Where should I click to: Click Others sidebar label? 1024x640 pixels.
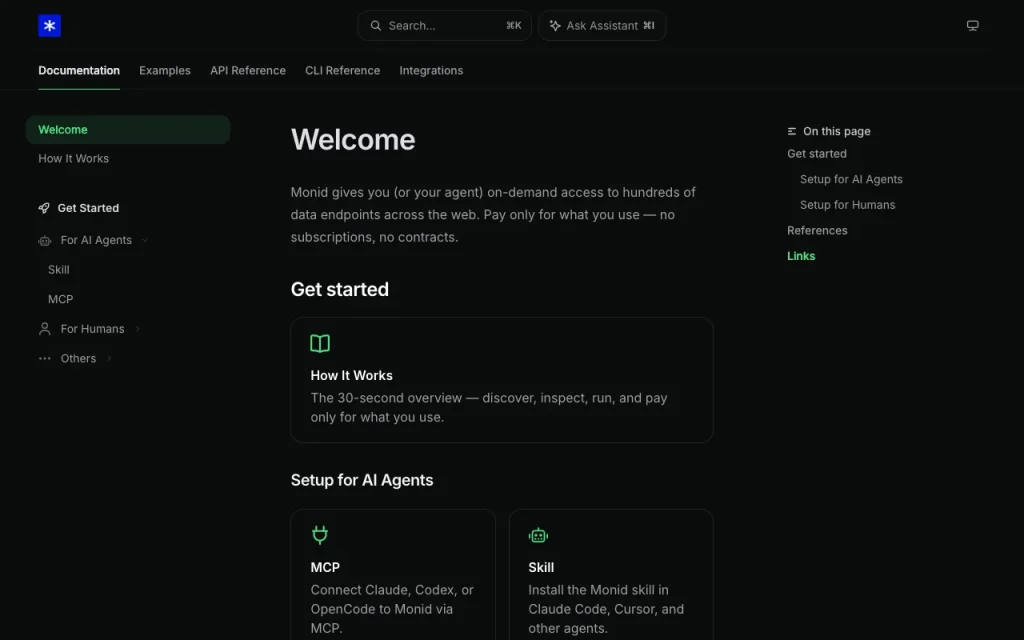click(78, 358)
